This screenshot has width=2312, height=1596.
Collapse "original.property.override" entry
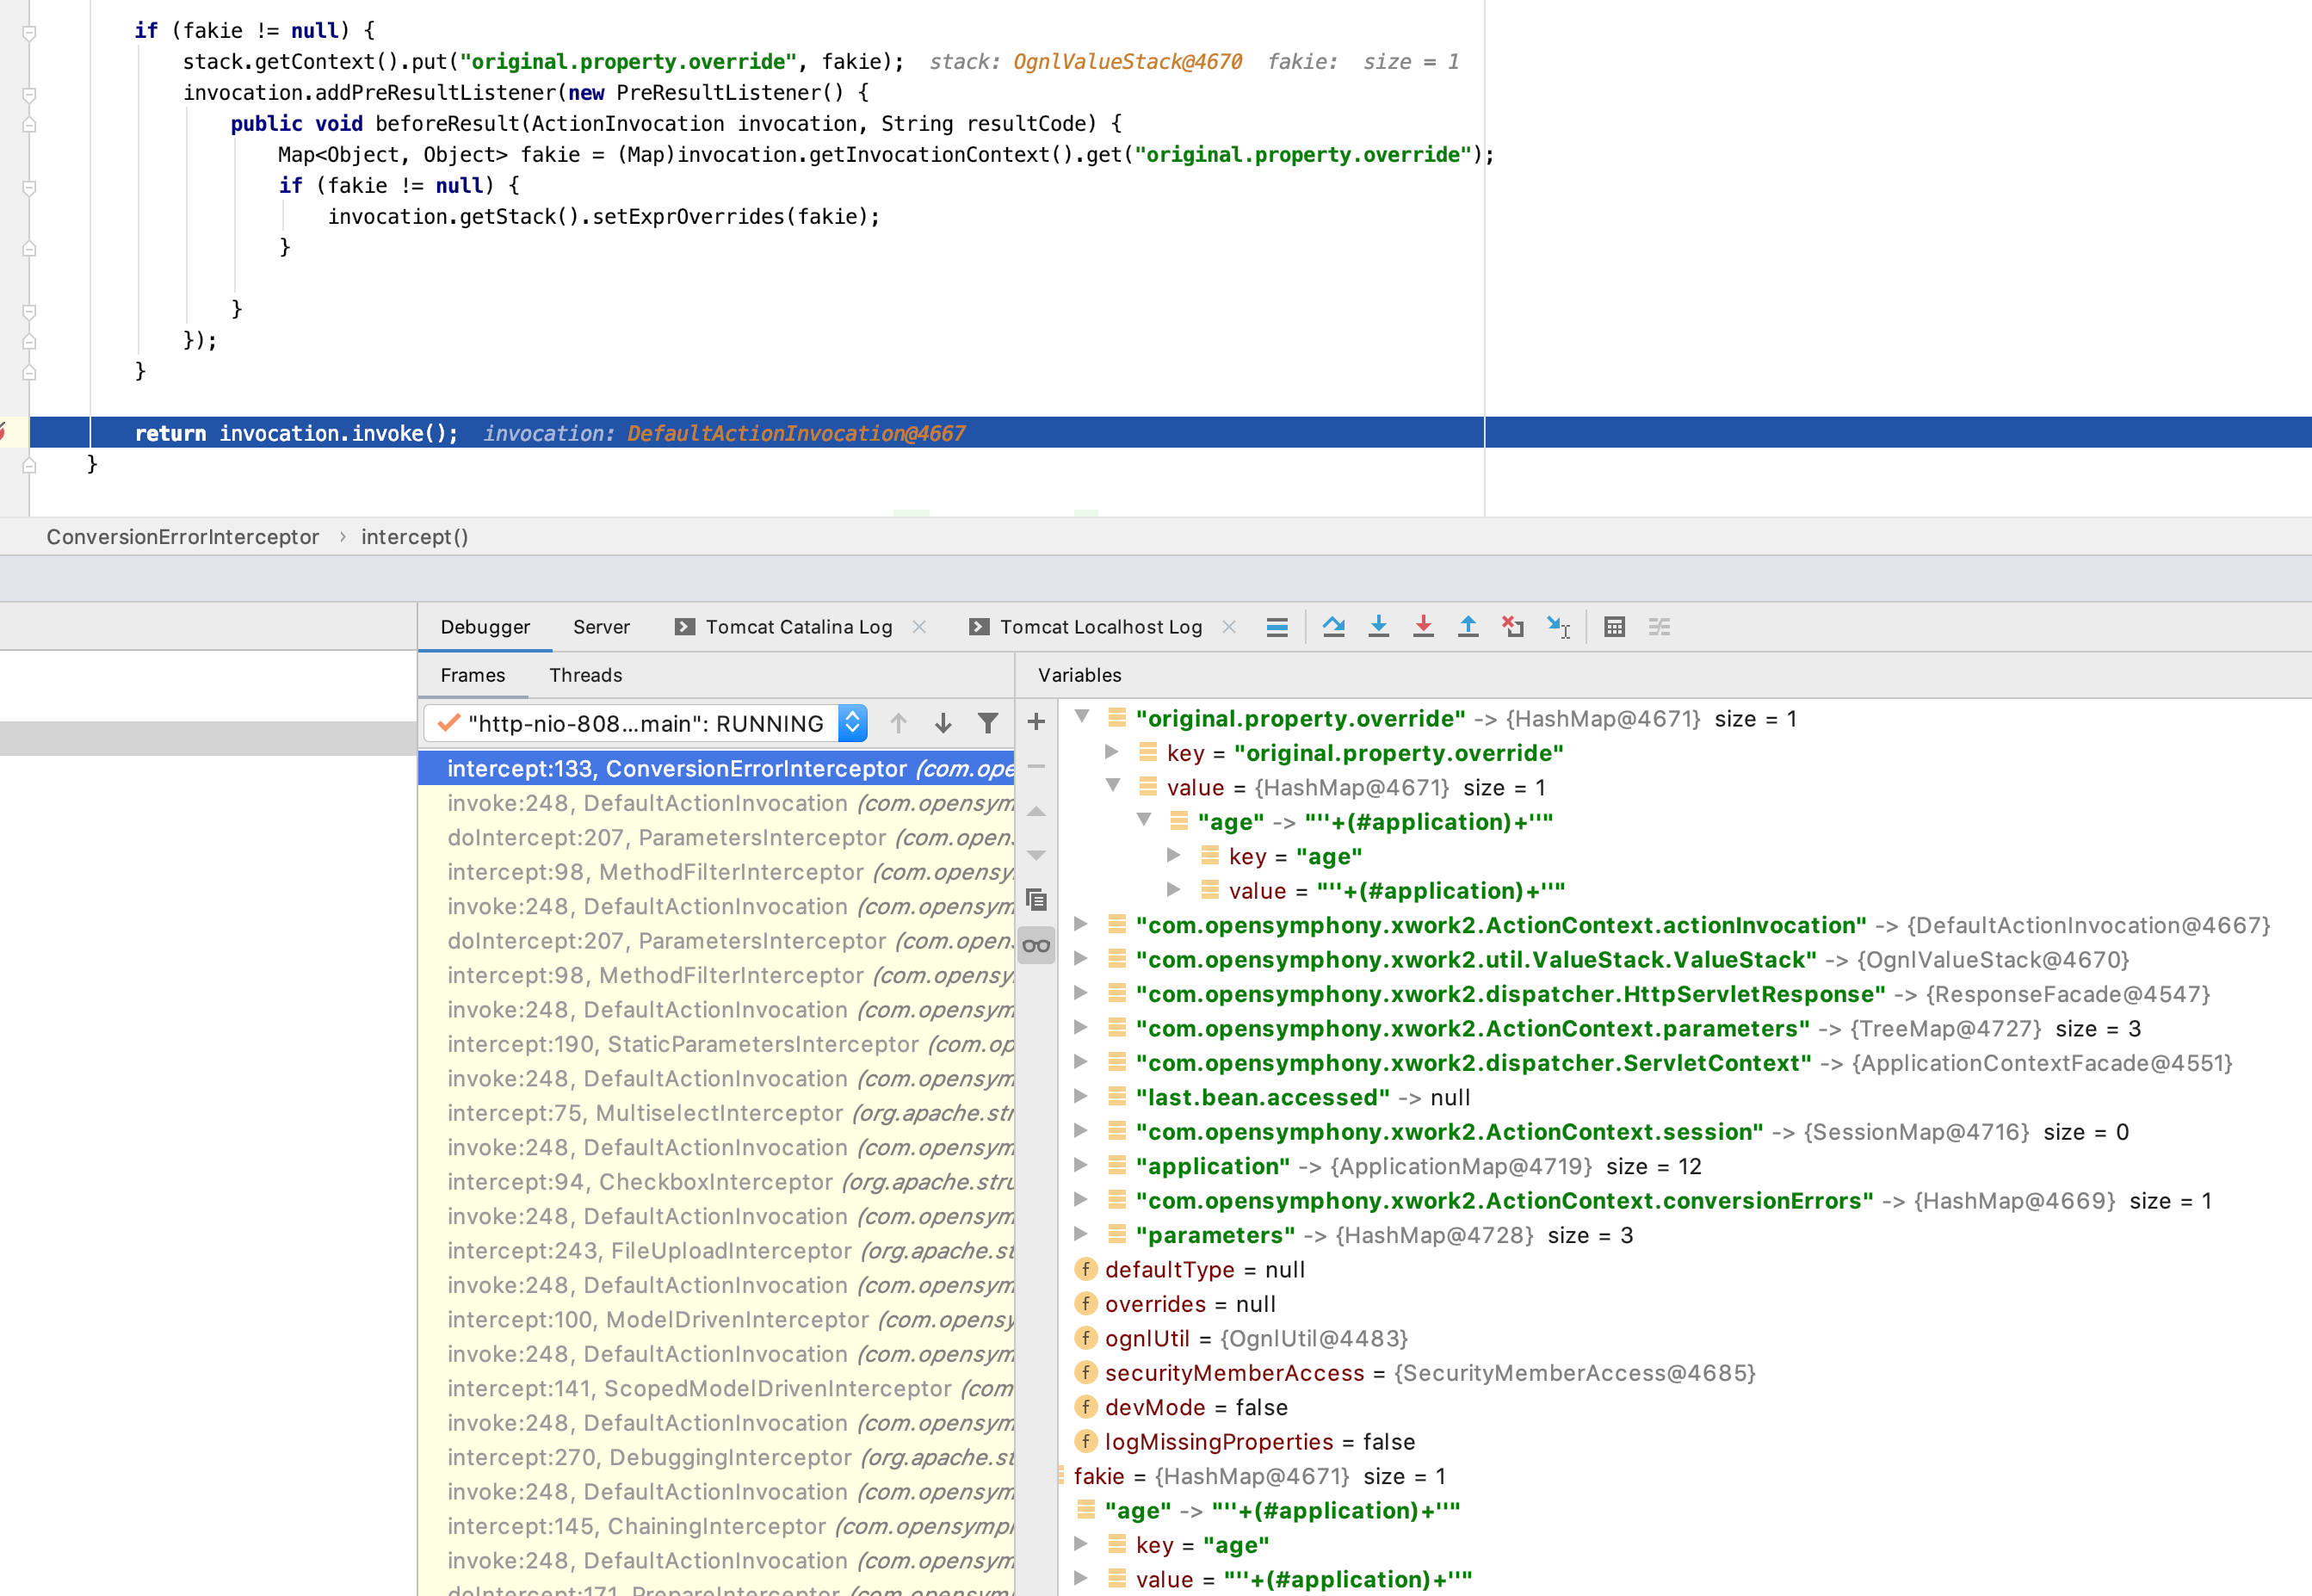1082,717
